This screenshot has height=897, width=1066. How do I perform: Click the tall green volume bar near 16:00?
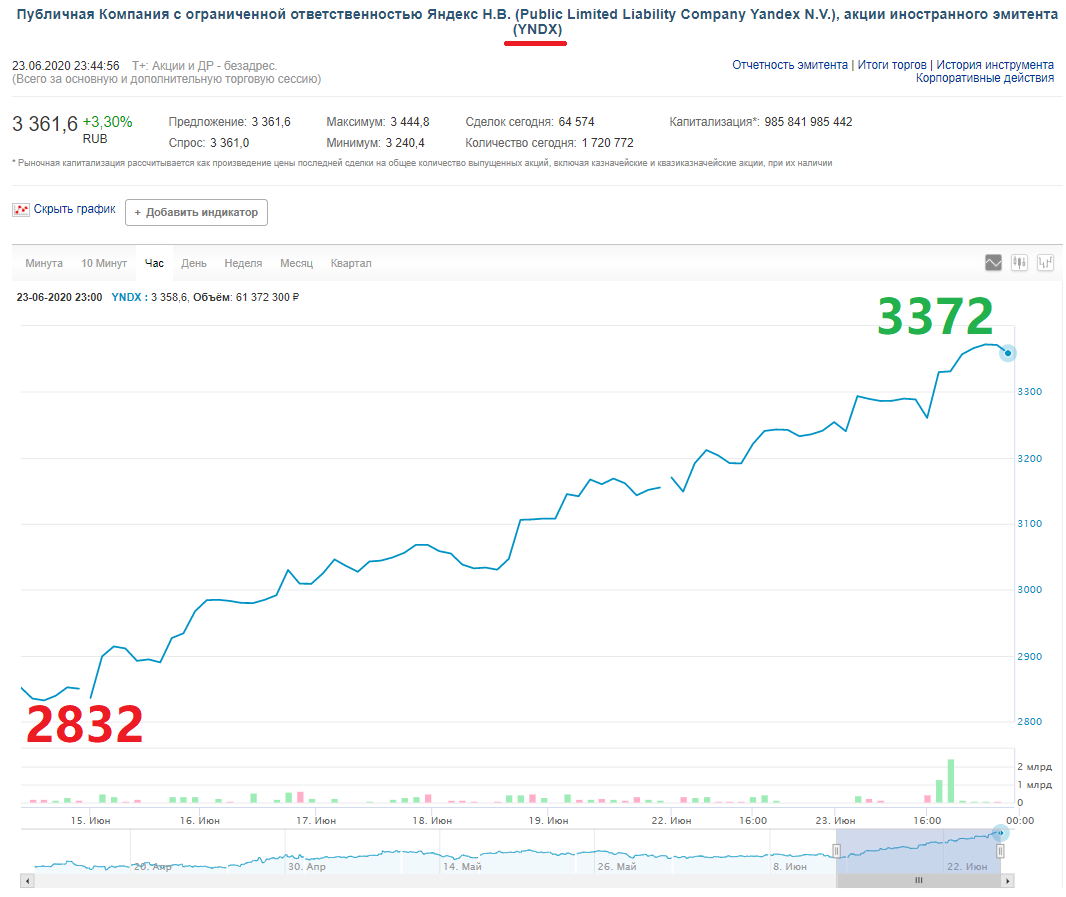coord(950,781)
